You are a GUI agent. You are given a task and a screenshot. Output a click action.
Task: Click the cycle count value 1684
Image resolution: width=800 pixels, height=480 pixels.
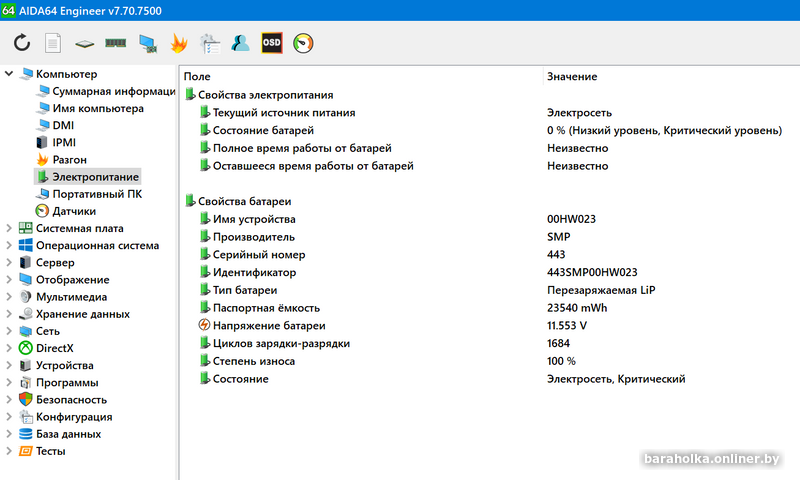pos(558,343)
